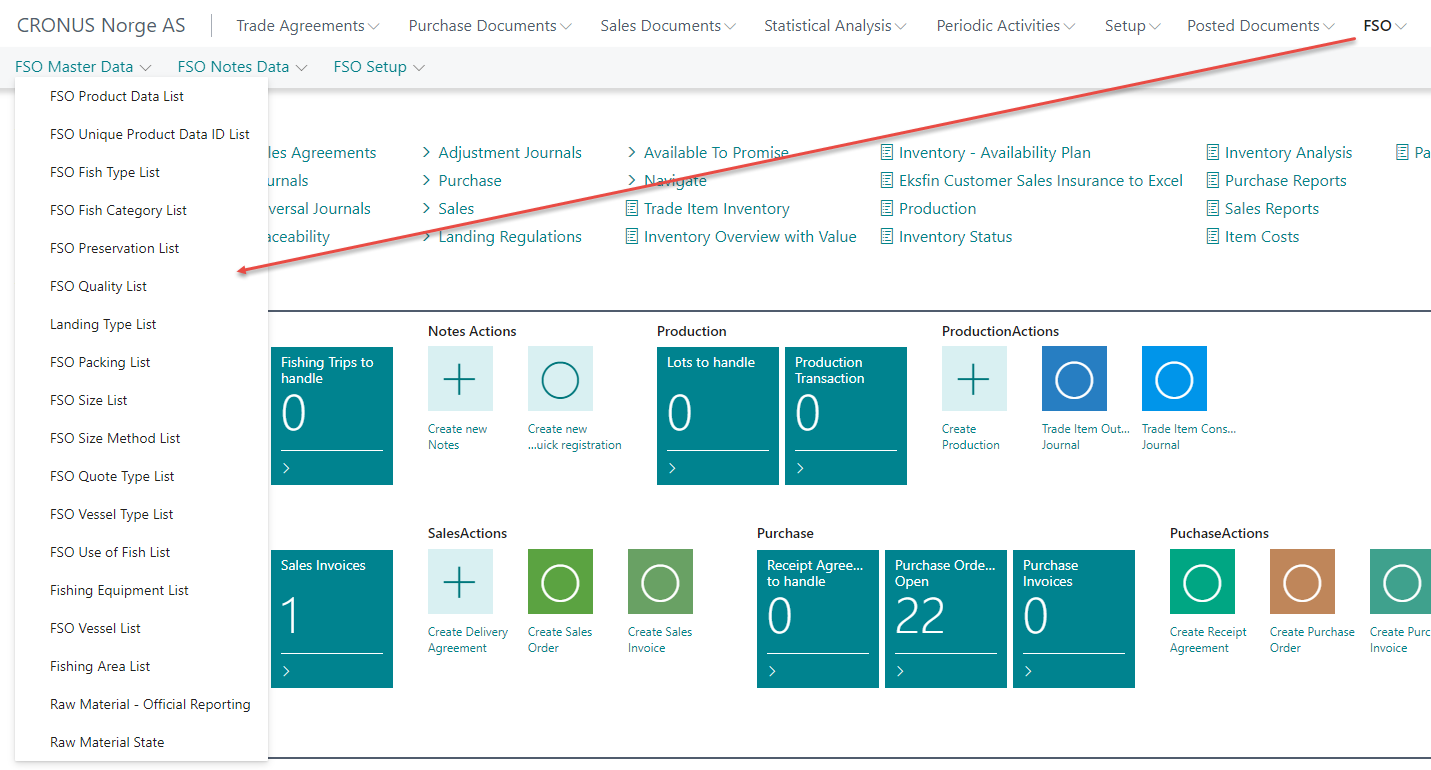Click the Create Receipt Agreement icon
The height and width of the screenshot is (770, 1431).
(1202, 582)
